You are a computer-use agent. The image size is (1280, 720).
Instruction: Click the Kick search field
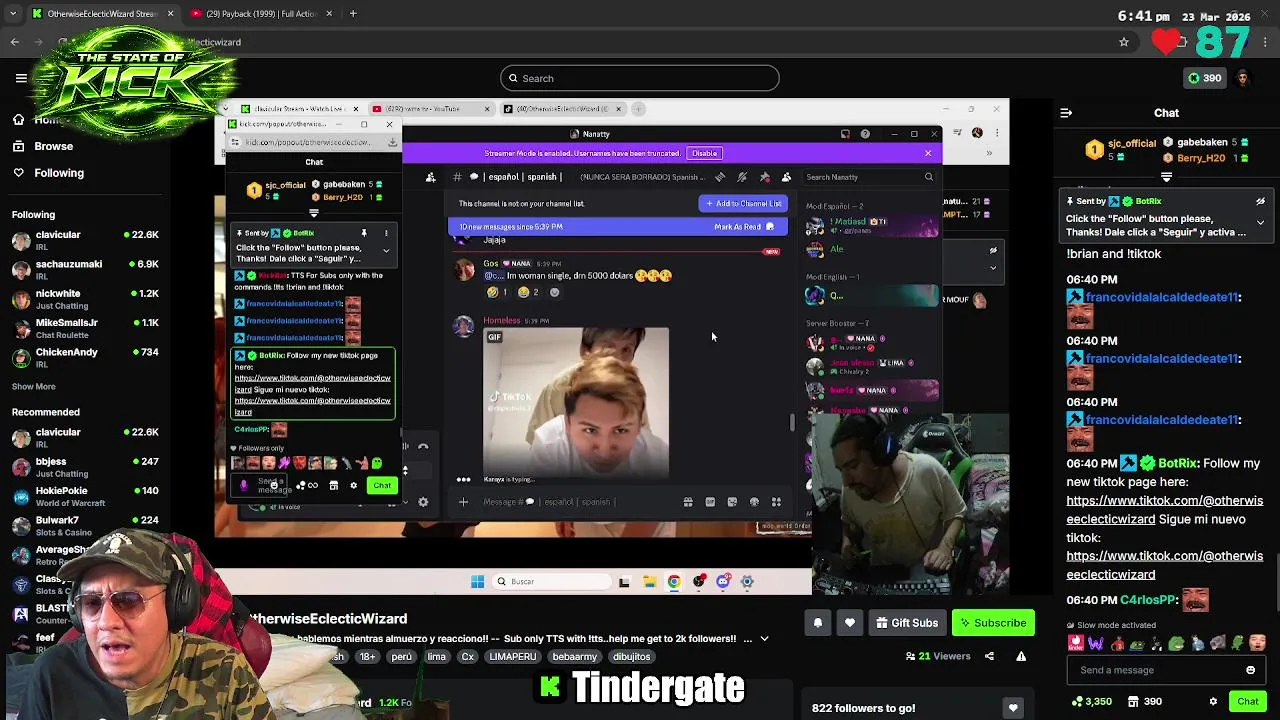640,78
